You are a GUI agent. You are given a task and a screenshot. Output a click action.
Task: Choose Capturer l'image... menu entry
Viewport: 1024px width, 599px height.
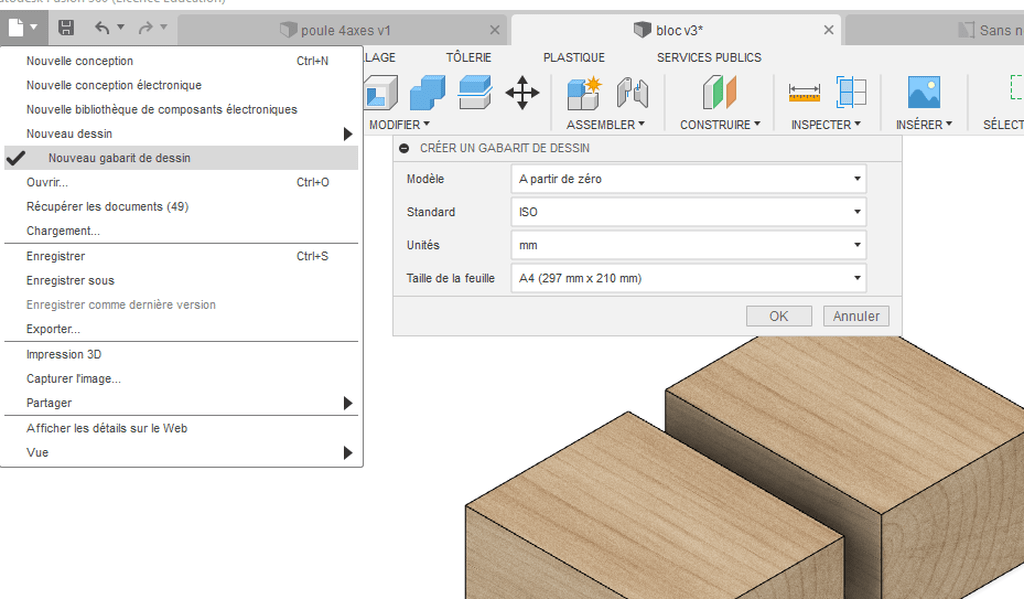[181, 378]
